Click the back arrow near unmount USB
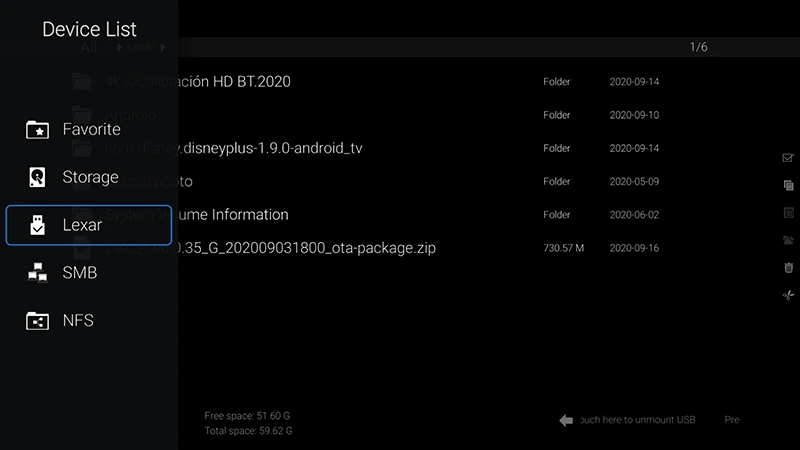Viewport: 800px width, 450px height. coord(566,420)
